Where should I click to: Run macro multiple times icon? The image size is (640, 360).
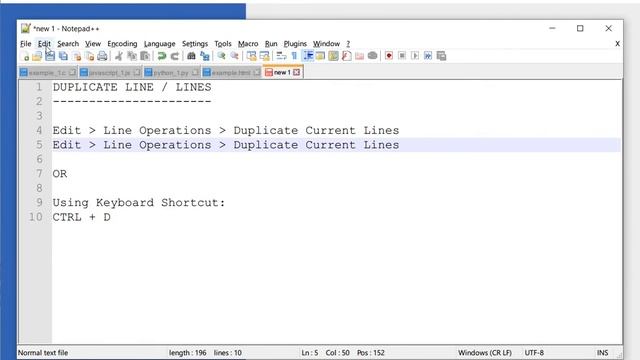428,56
